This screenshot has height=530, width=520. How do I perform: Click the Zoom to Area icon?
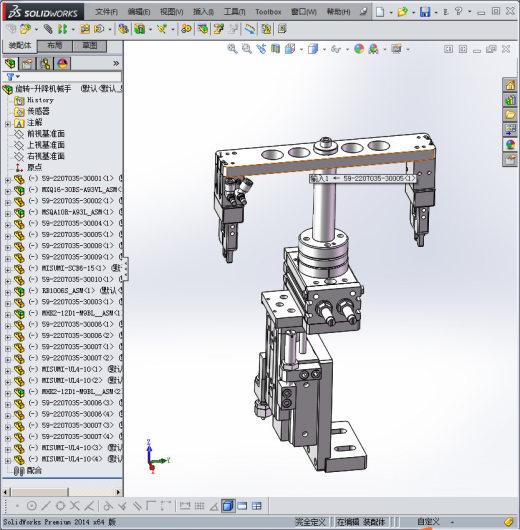click(x=247, y=49)
